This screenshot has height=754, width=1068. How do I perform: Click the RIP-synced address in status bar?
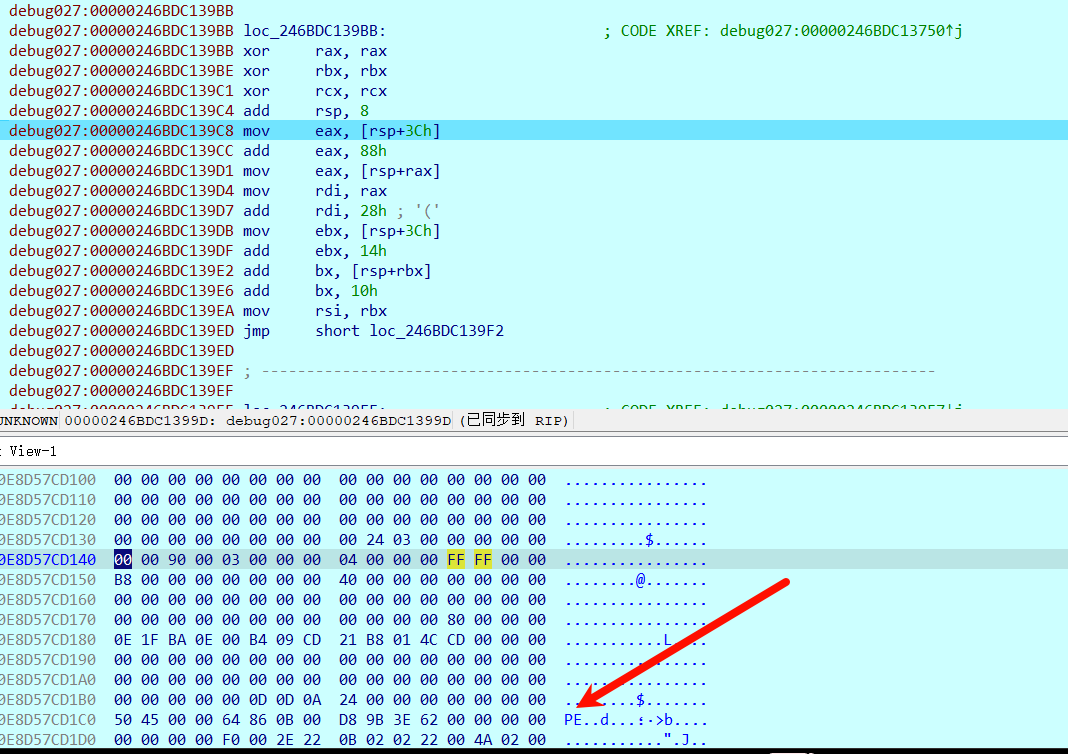(257, 421)
